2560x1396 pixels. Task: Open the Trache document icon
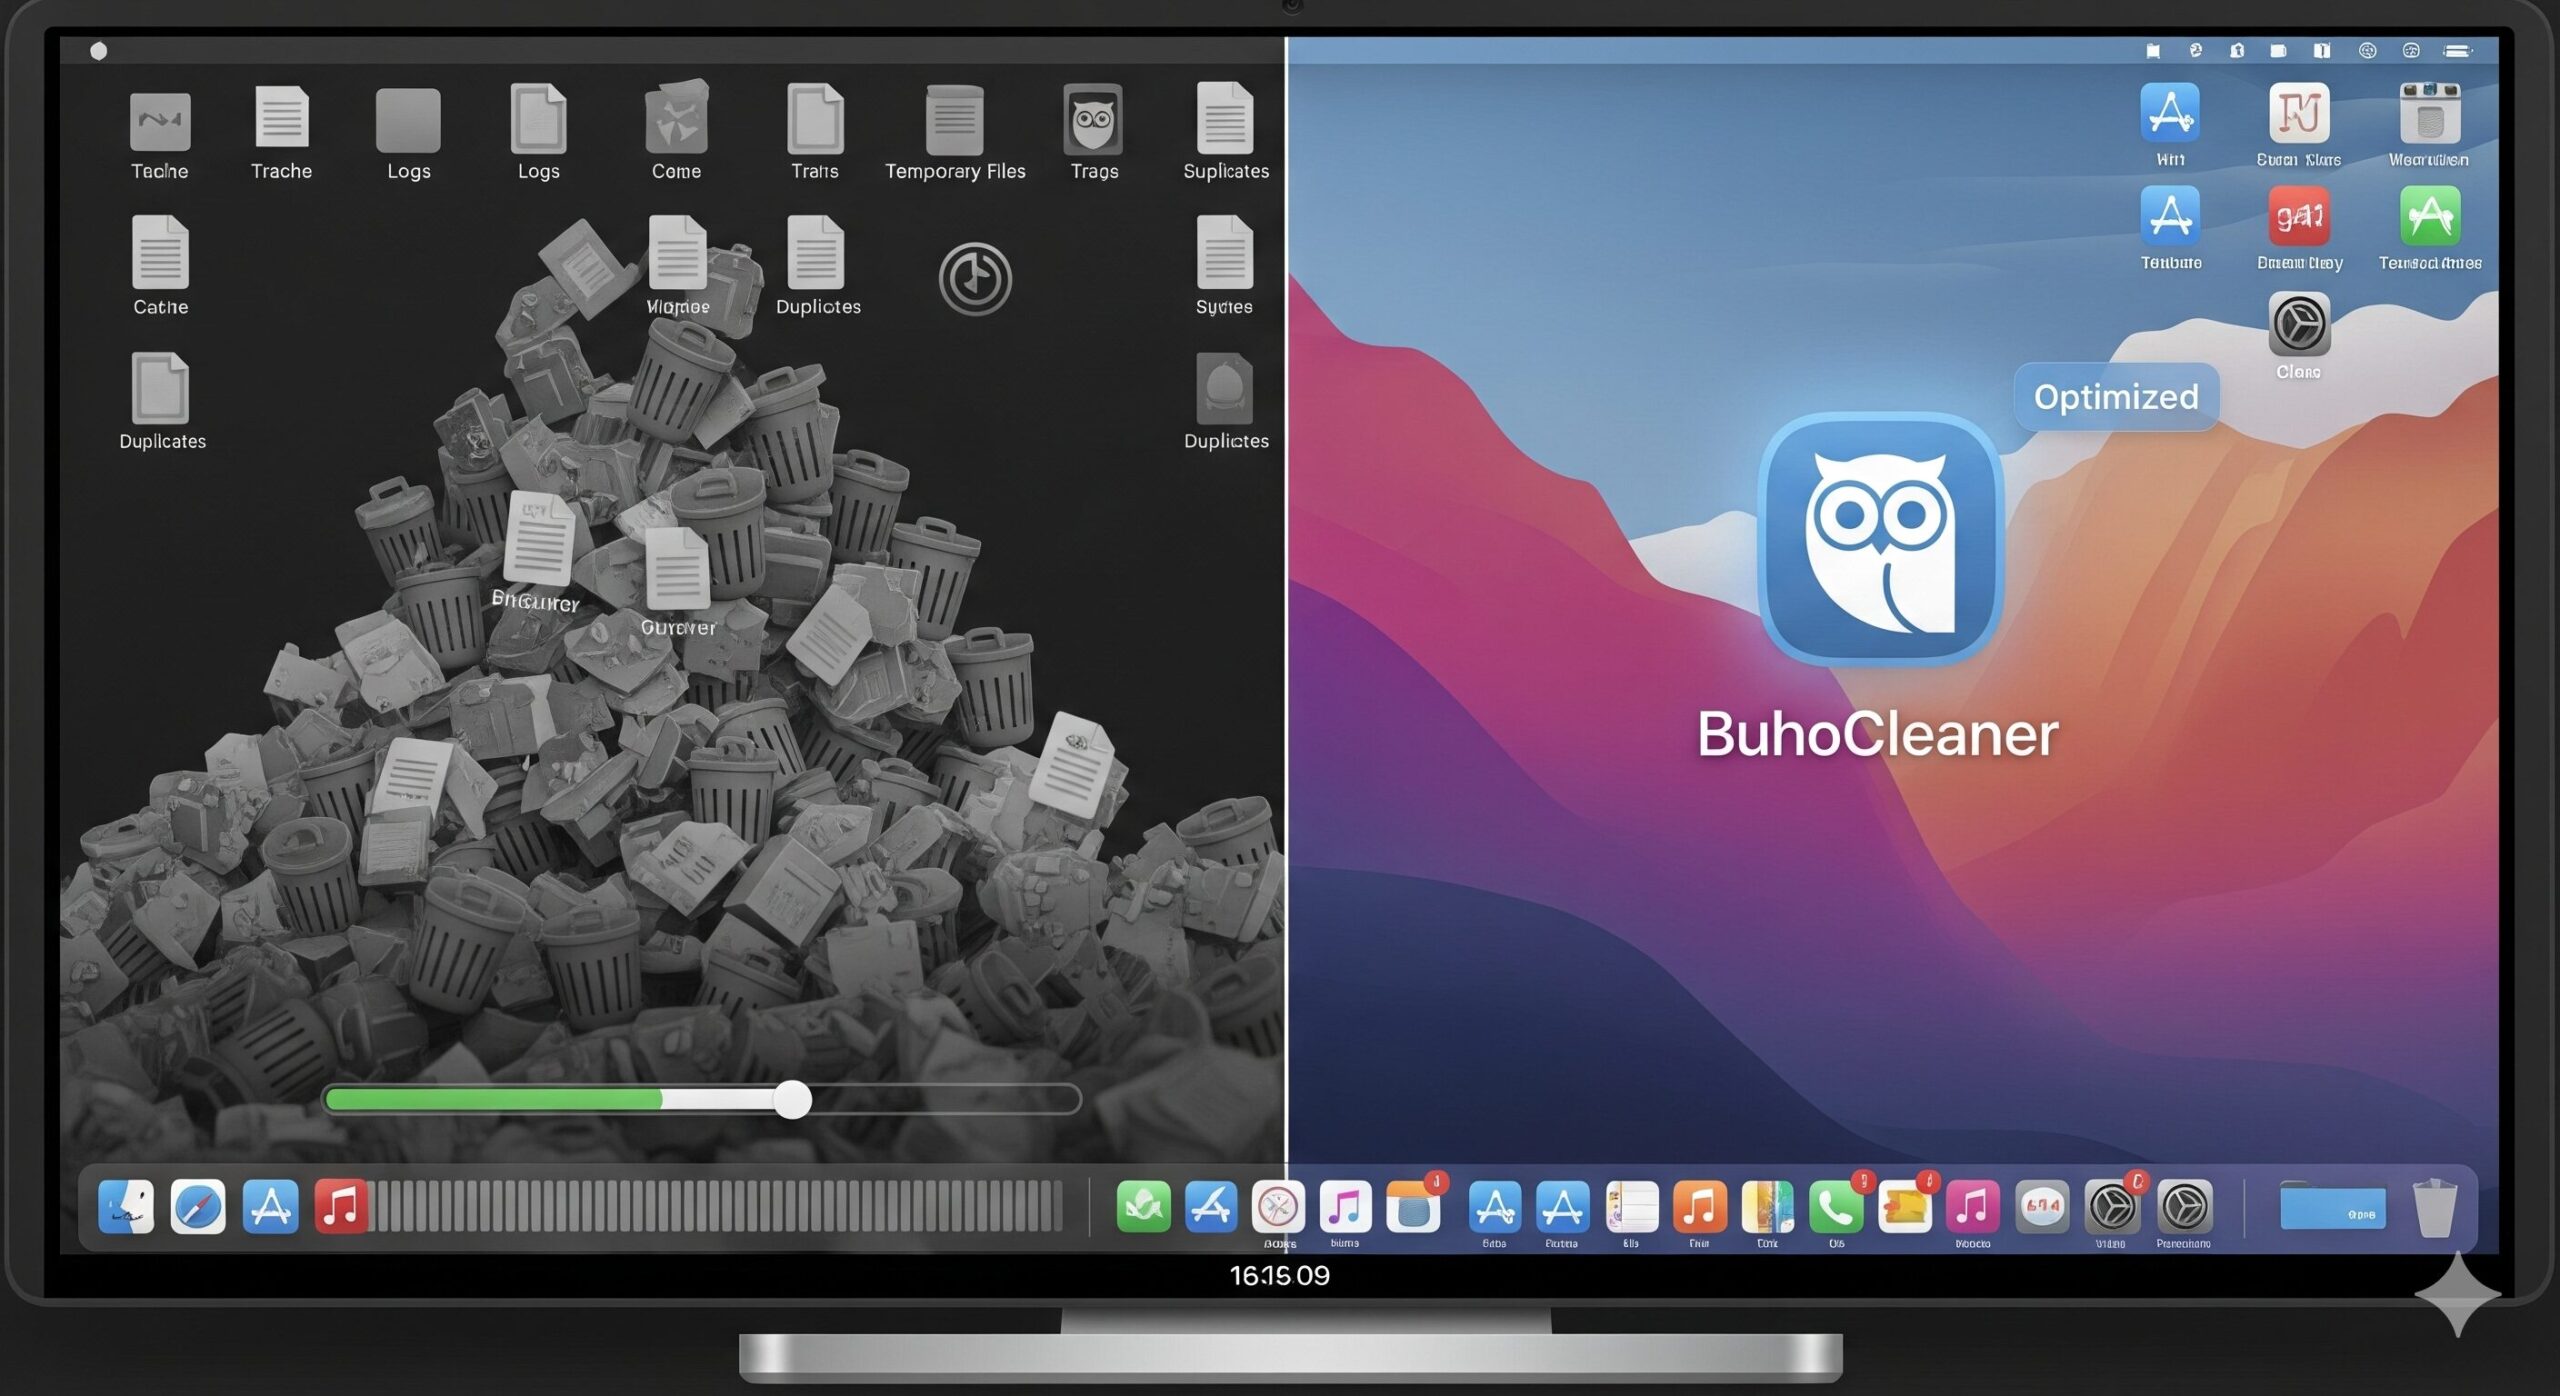click(x=282, y=118)
